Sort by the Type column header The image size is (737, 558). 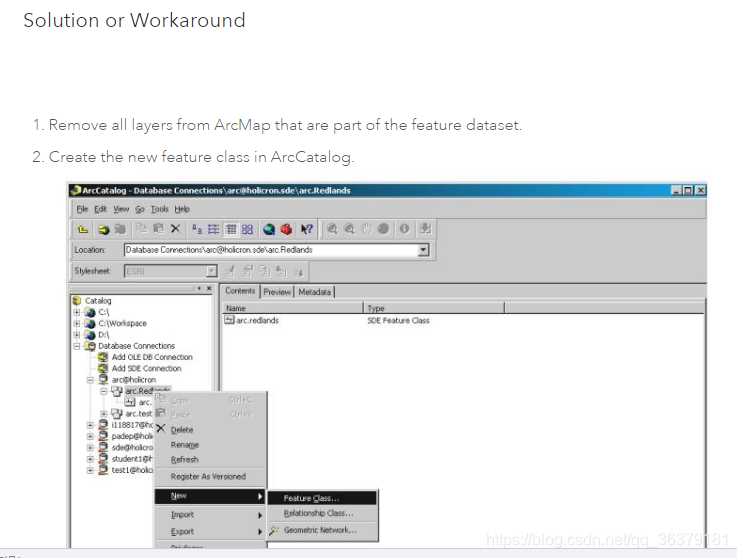click(434, 308)
